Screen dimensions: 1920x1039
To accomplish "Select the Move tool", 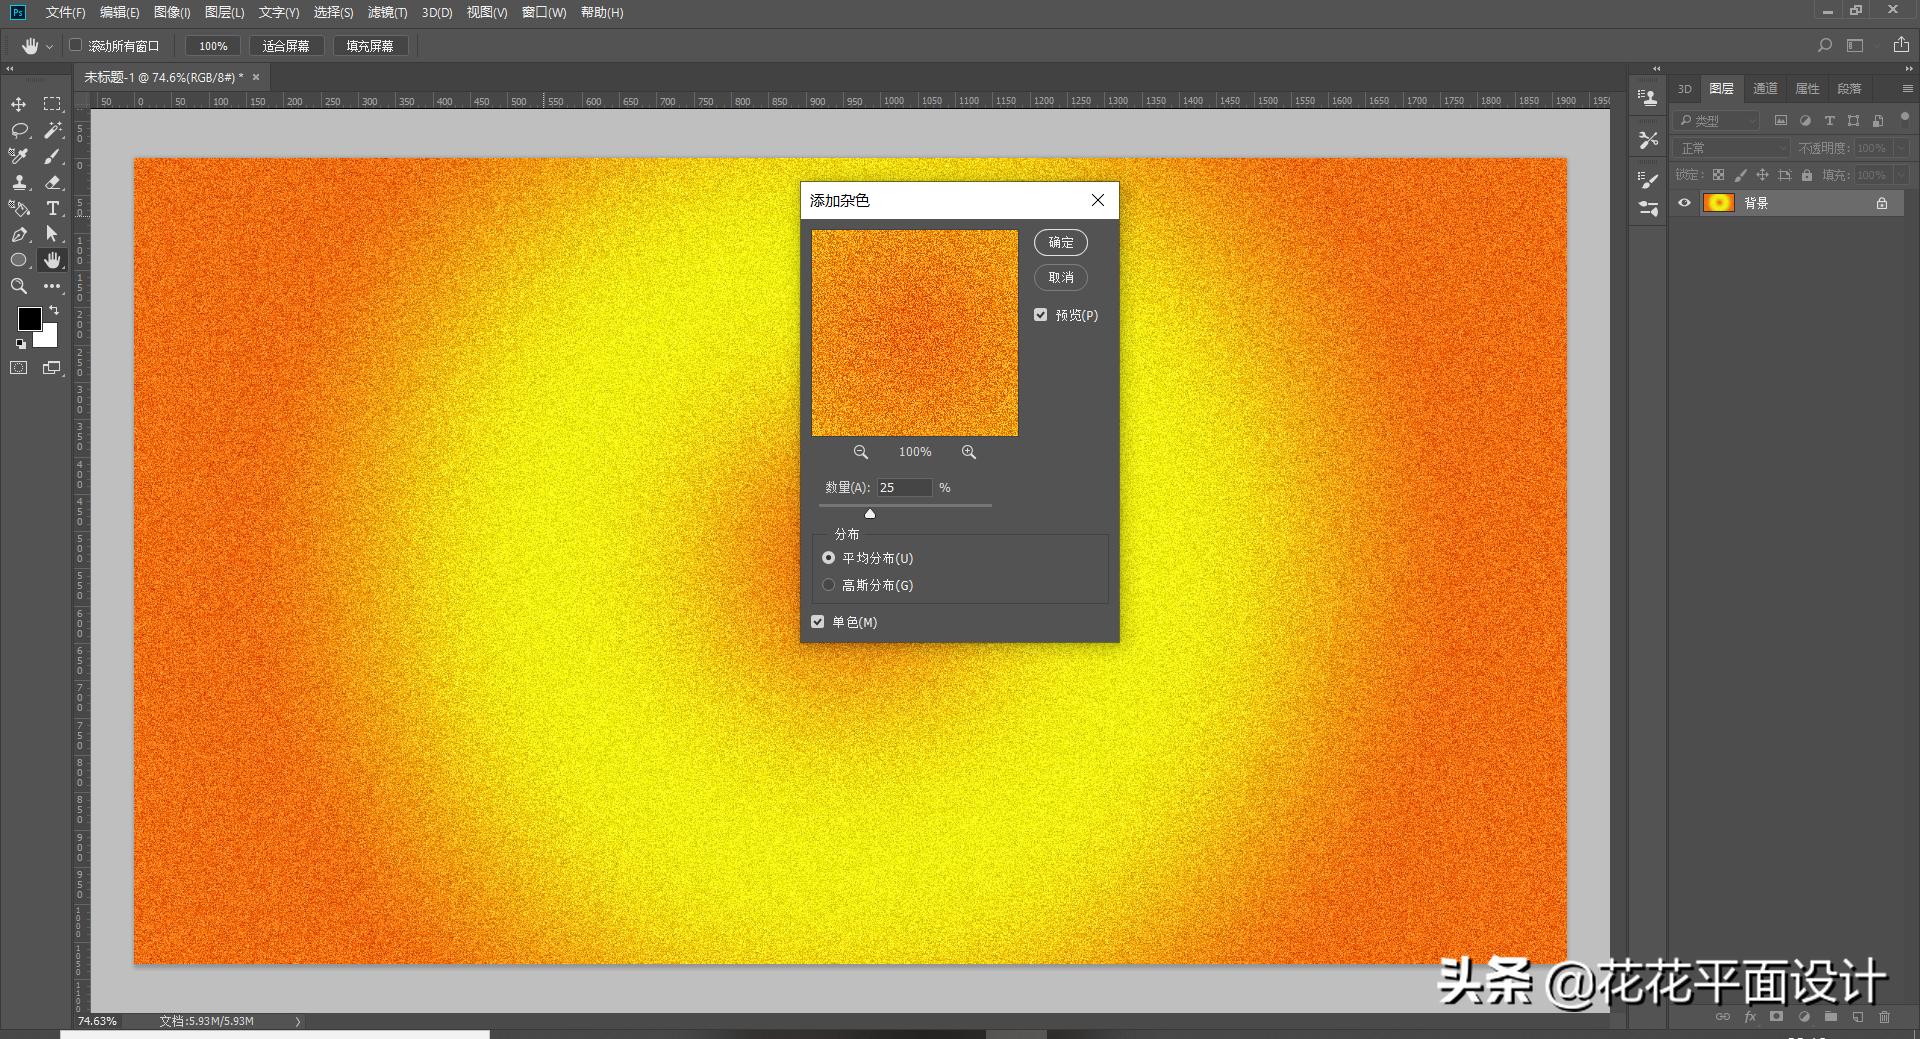I will point(18,104).
